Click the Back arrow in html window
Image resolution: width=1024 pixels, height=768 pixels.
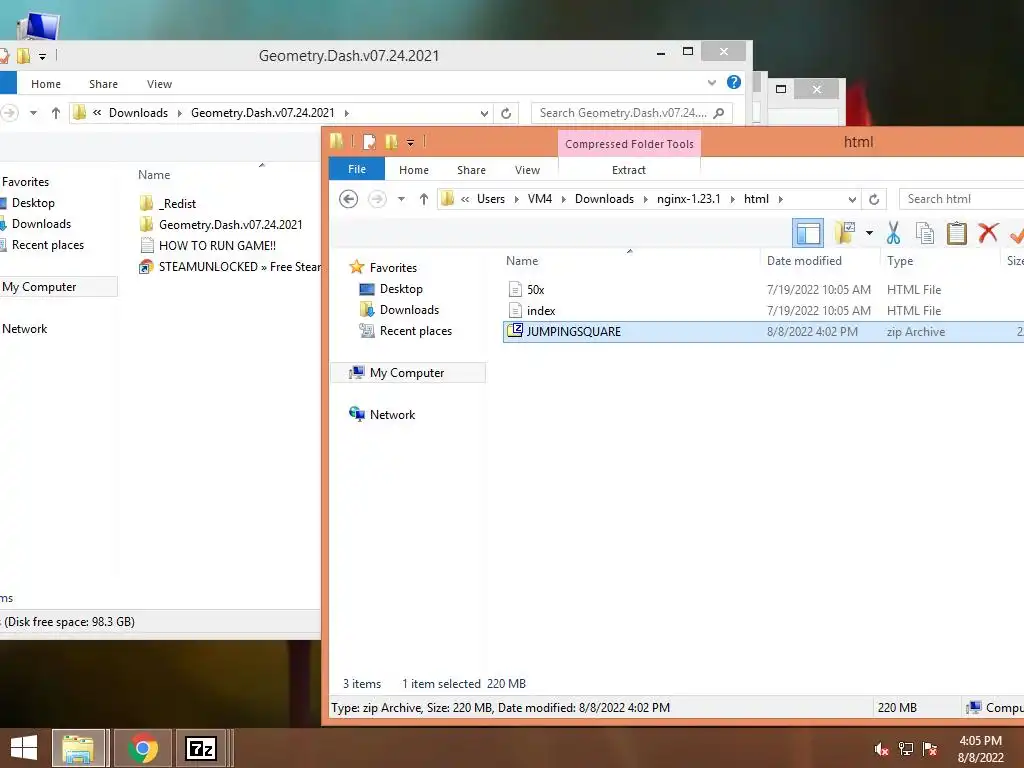pos(349,199)
